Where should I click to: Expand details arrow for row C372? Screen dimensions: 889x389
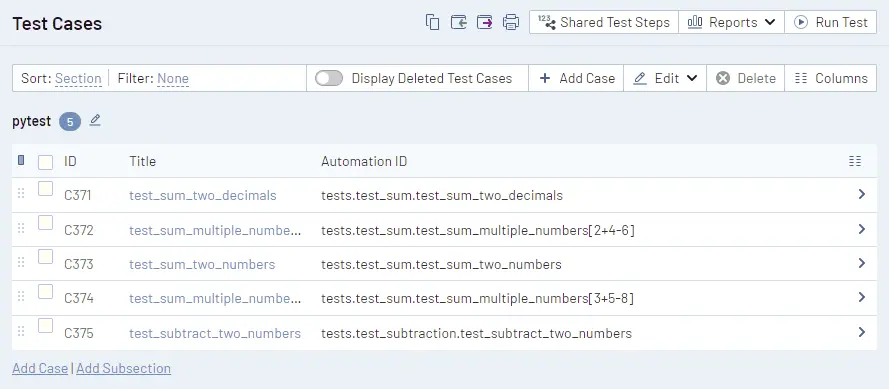pyautogui.click(x=862, y=229)
